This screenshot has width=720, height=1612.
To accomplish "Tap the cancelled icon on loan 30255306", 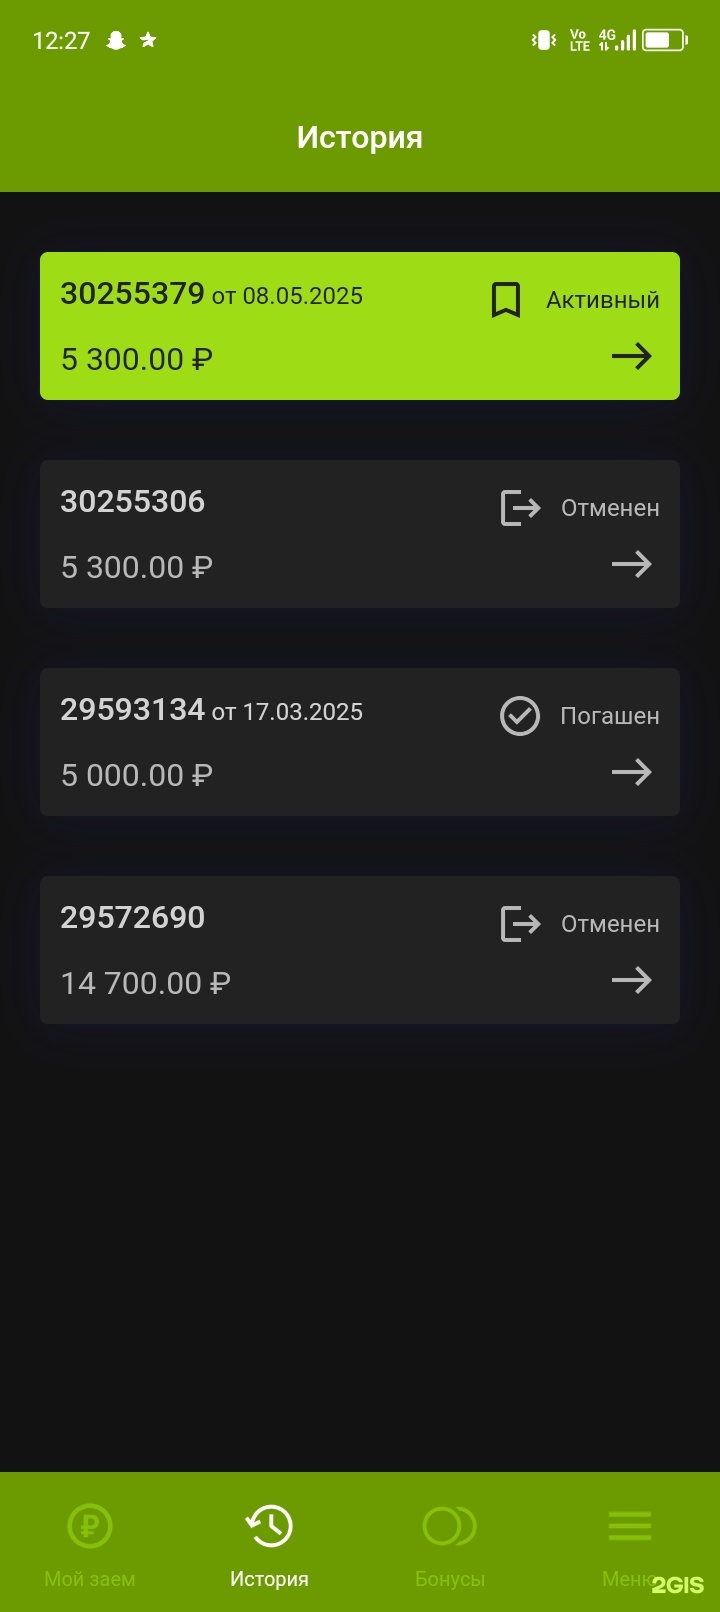I will coord(520,508).
